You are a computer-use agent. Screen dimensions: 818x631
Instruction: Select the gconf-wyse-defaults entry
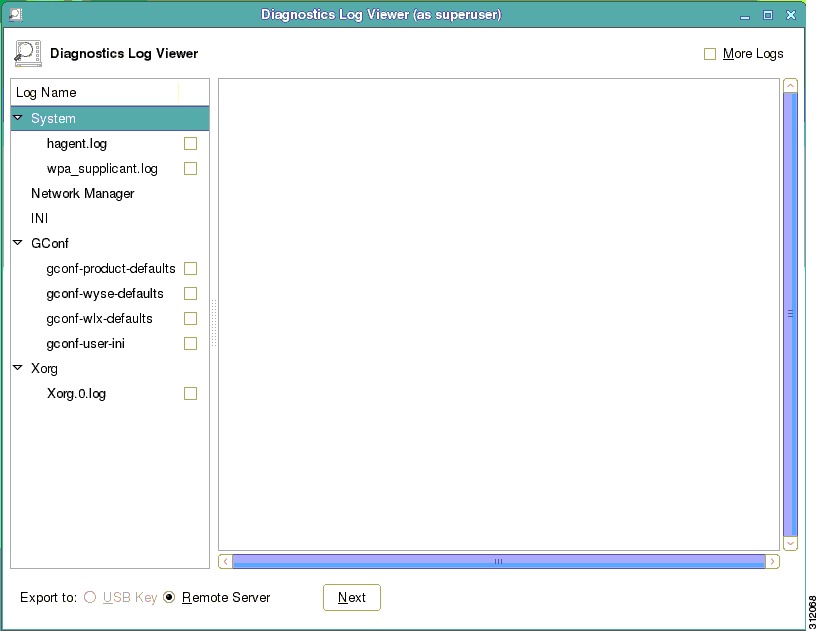105,294
